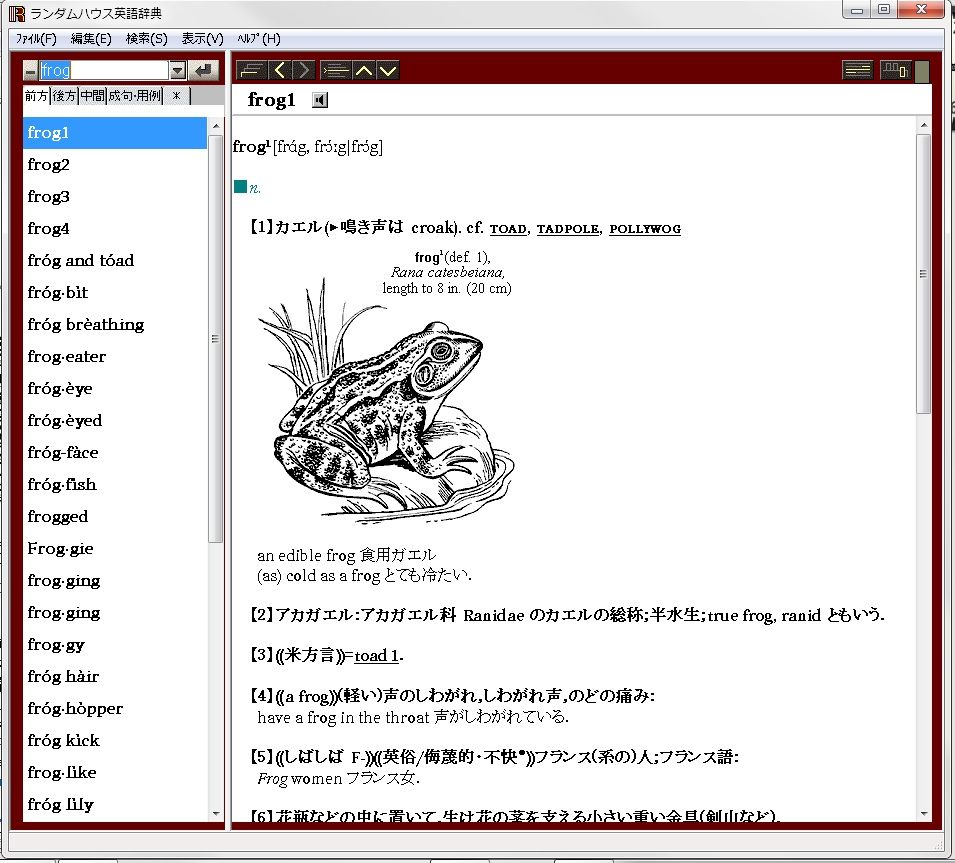Open the frog·eater entry
The image size is (955, 863).
(115, 357)
